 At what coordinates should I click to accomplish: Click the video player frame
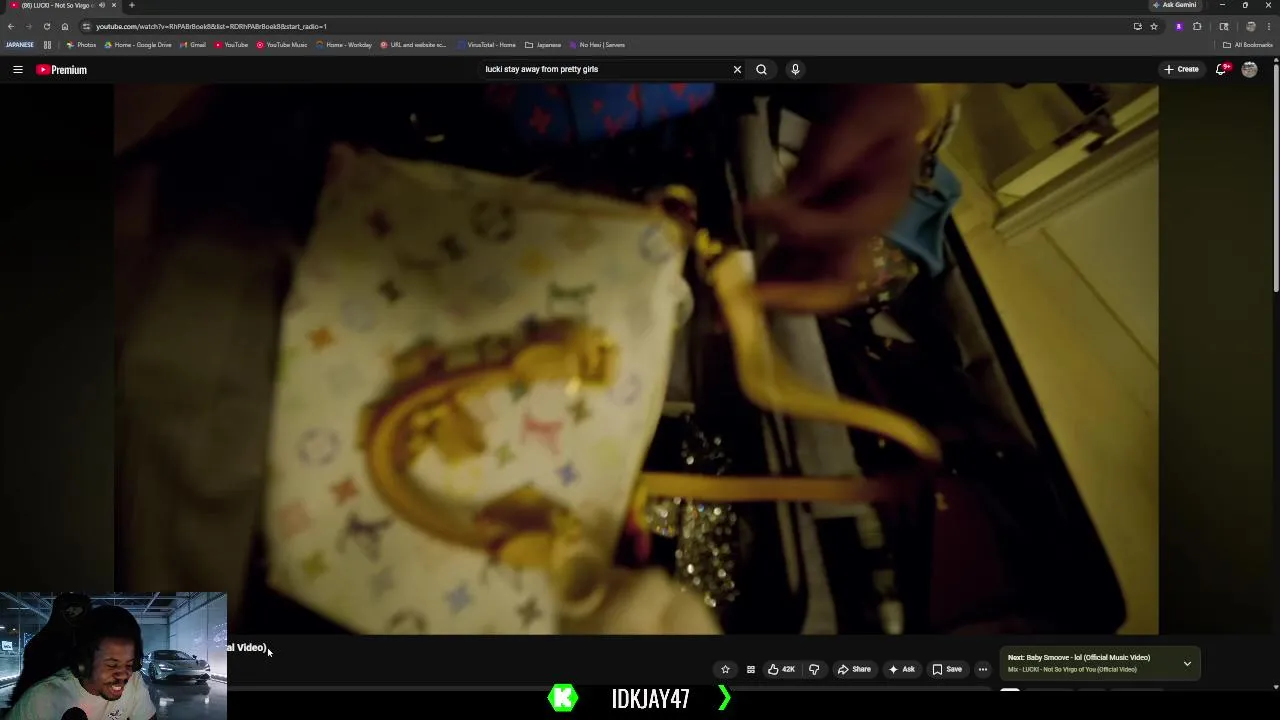636,359
